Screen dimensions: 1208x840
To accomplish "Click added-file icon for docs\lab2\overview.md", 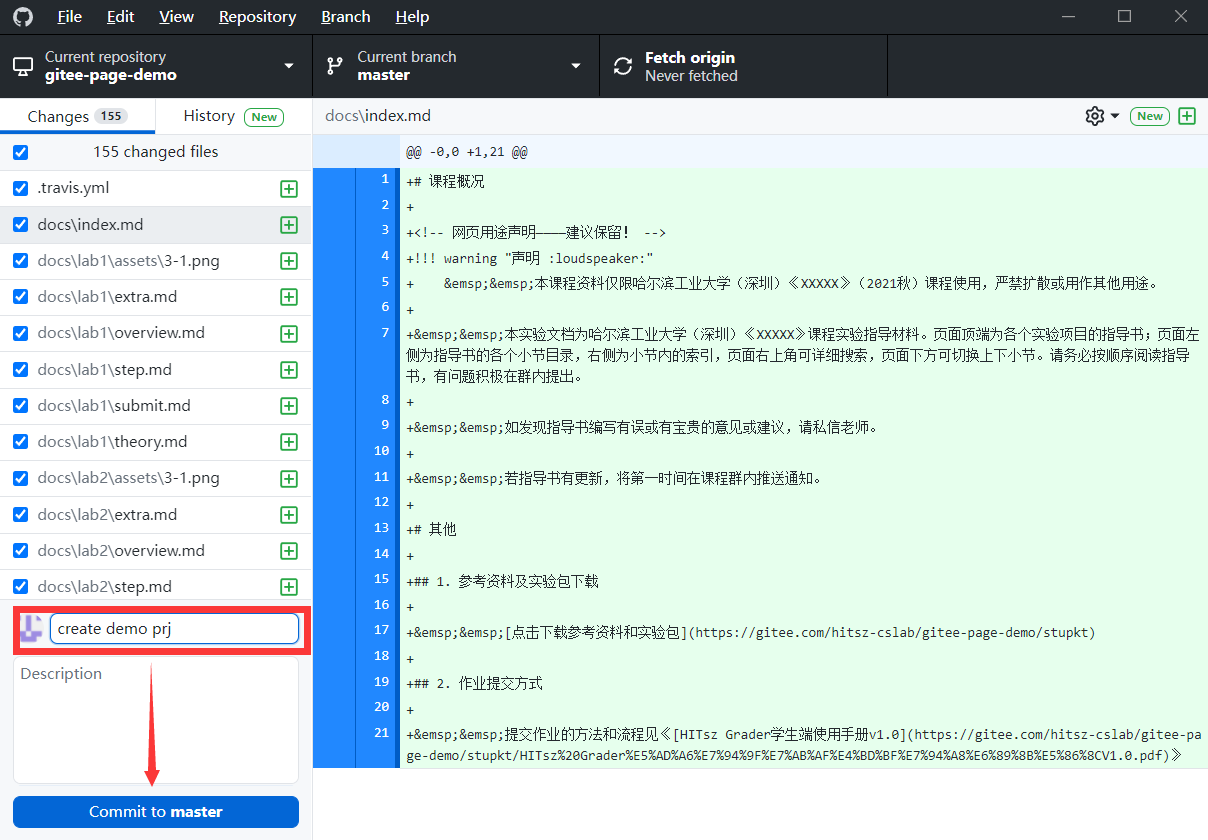I will pos(289,551).
